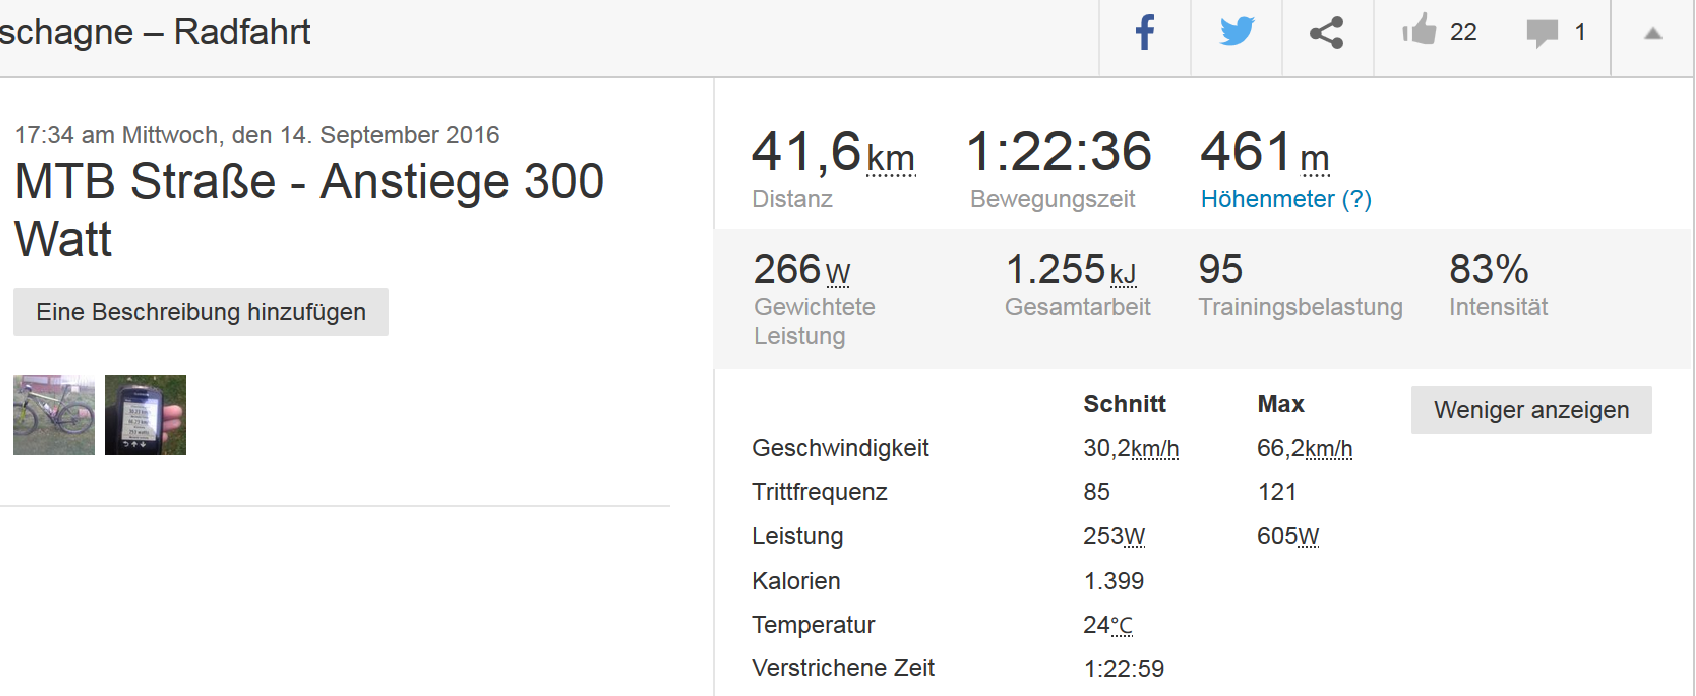
Task: Click the '°C' unit beside temperature 24
Action: click(1121, 626)
